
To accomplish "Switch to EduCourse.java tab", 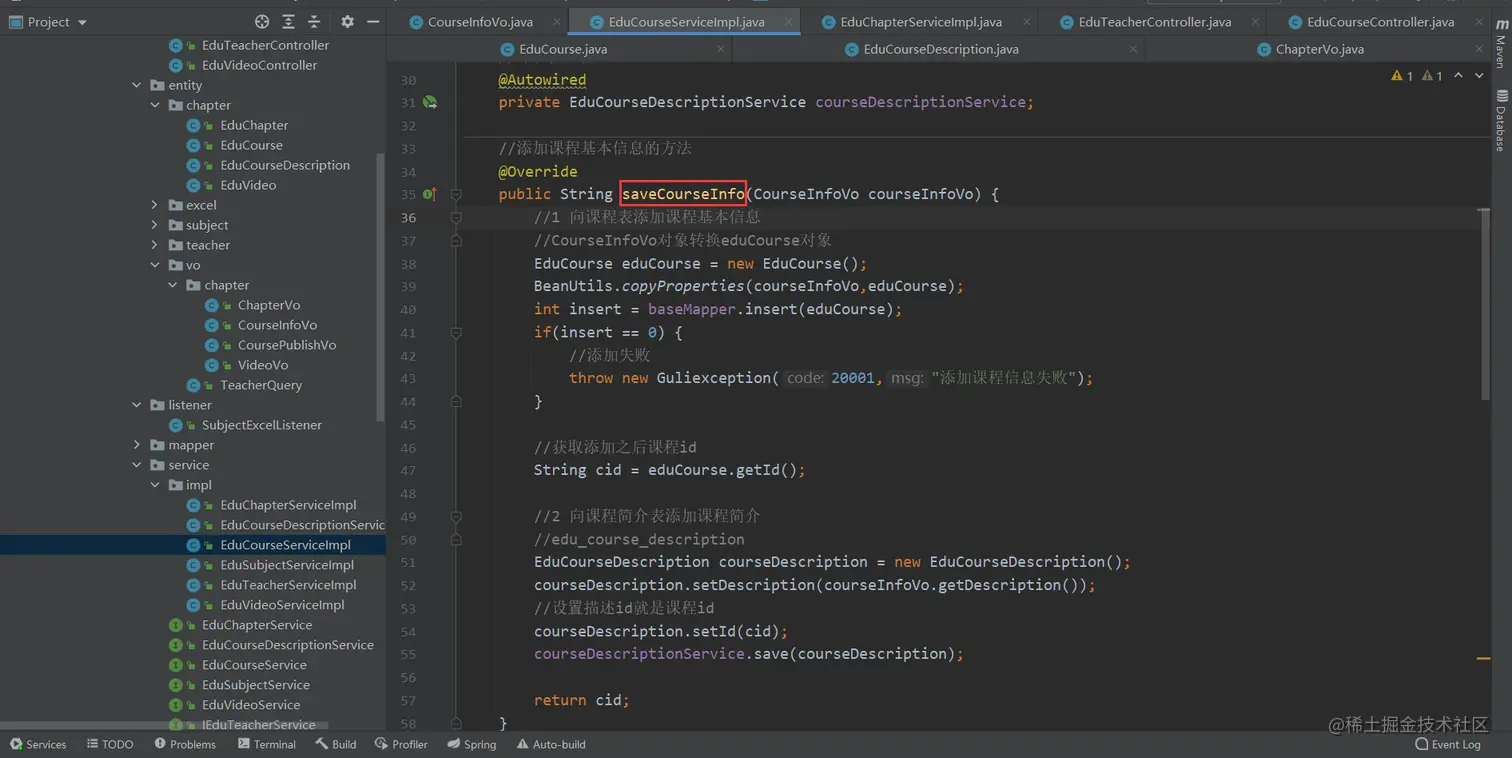I will pyautogui.click(x=563, y=49).
